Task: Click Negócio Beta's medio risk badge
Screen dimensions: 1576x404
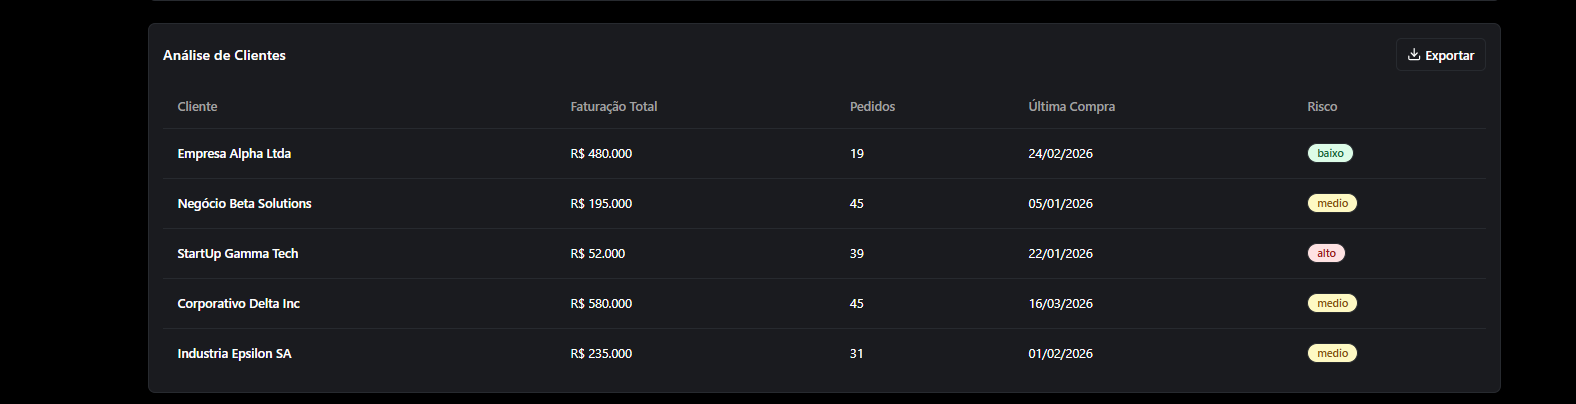Action: 1332,204
